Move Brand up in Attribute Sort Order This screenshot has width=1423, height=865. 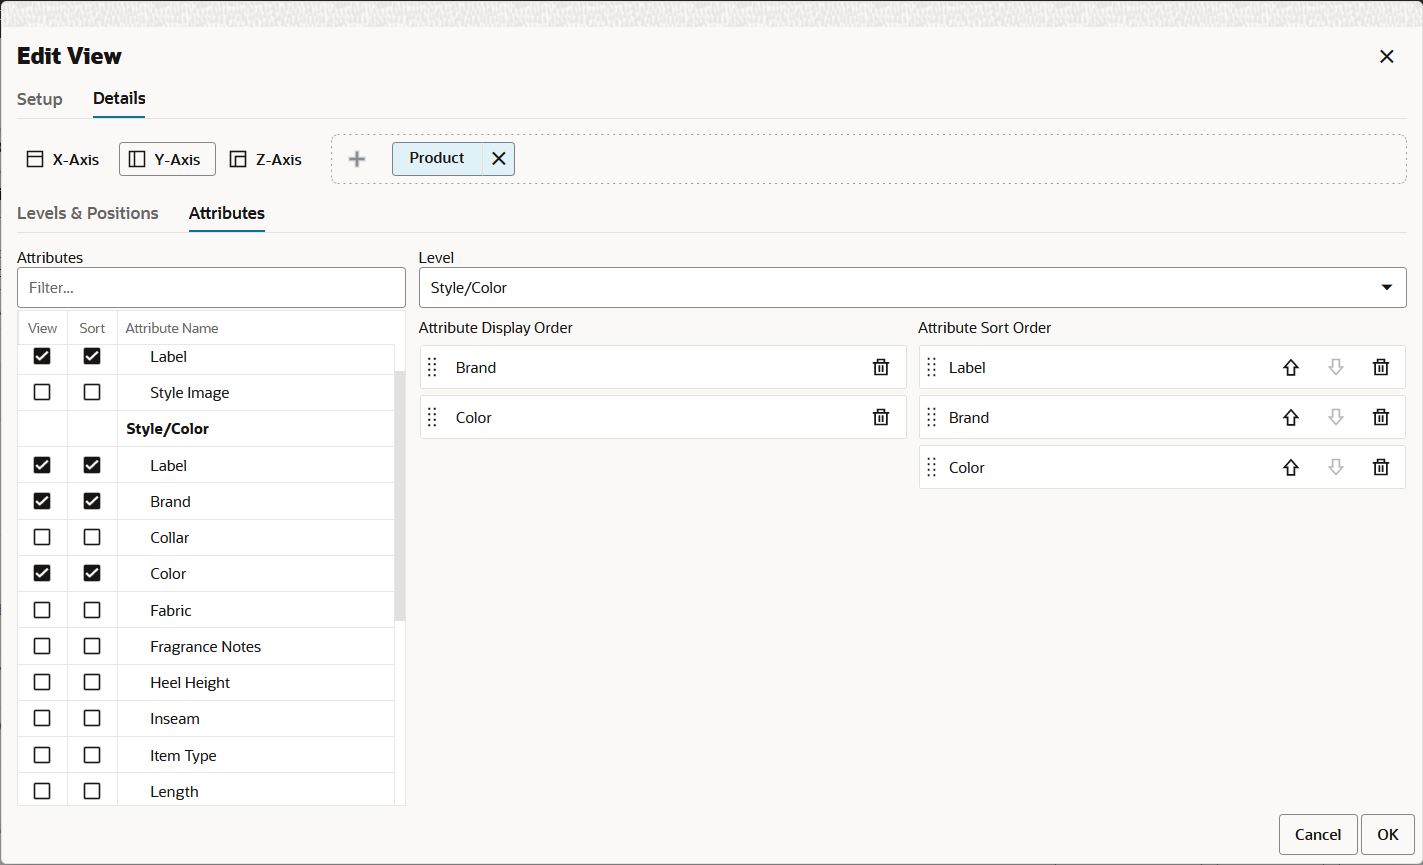[x=1291, y=417]
